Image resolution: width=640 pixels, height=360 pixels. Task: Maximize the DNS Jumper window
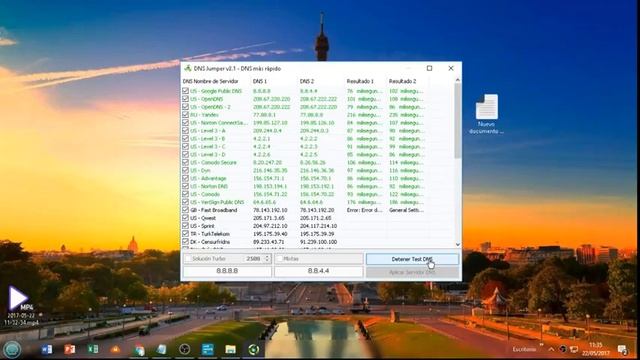429,68
